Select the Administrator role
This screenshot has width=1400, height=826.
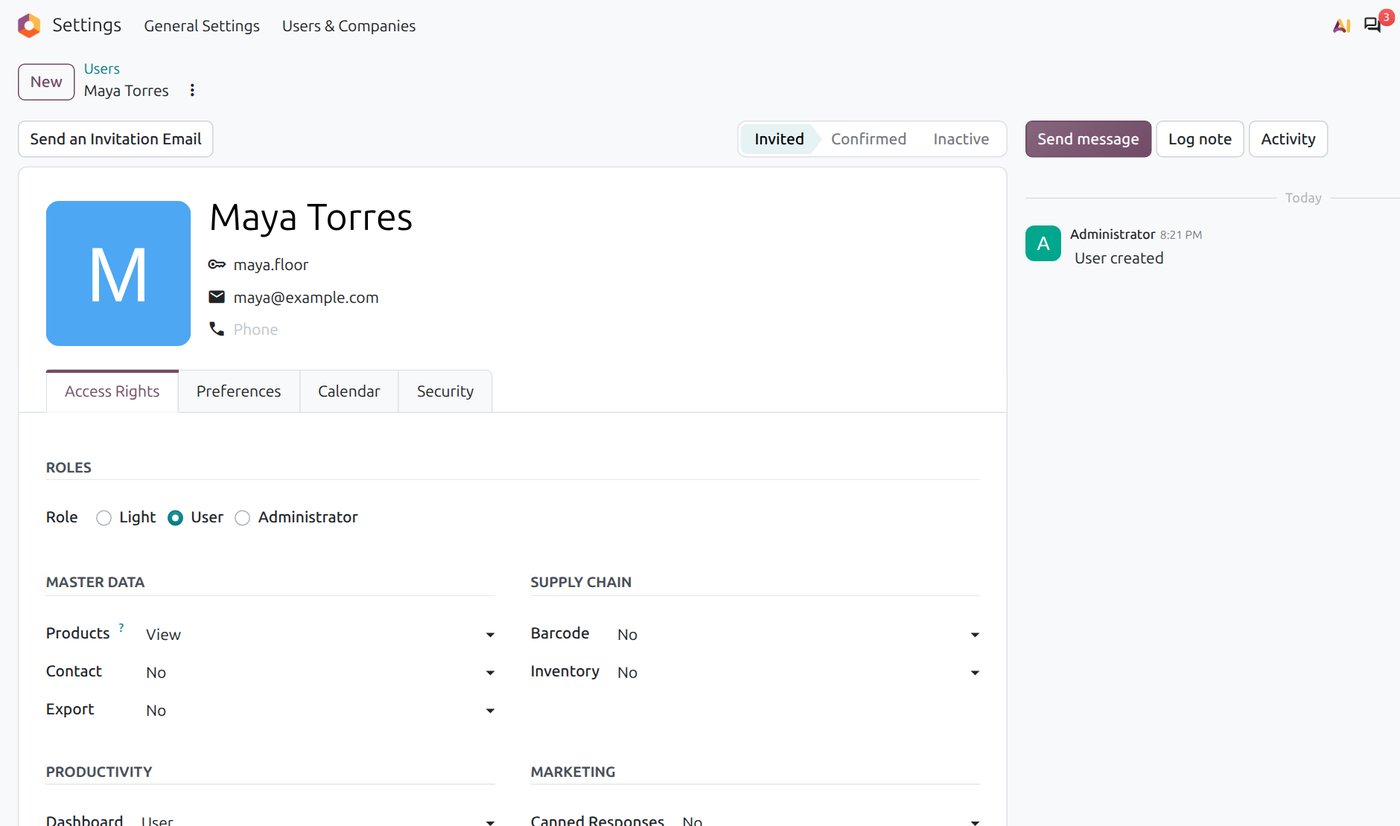click(242, 518)
